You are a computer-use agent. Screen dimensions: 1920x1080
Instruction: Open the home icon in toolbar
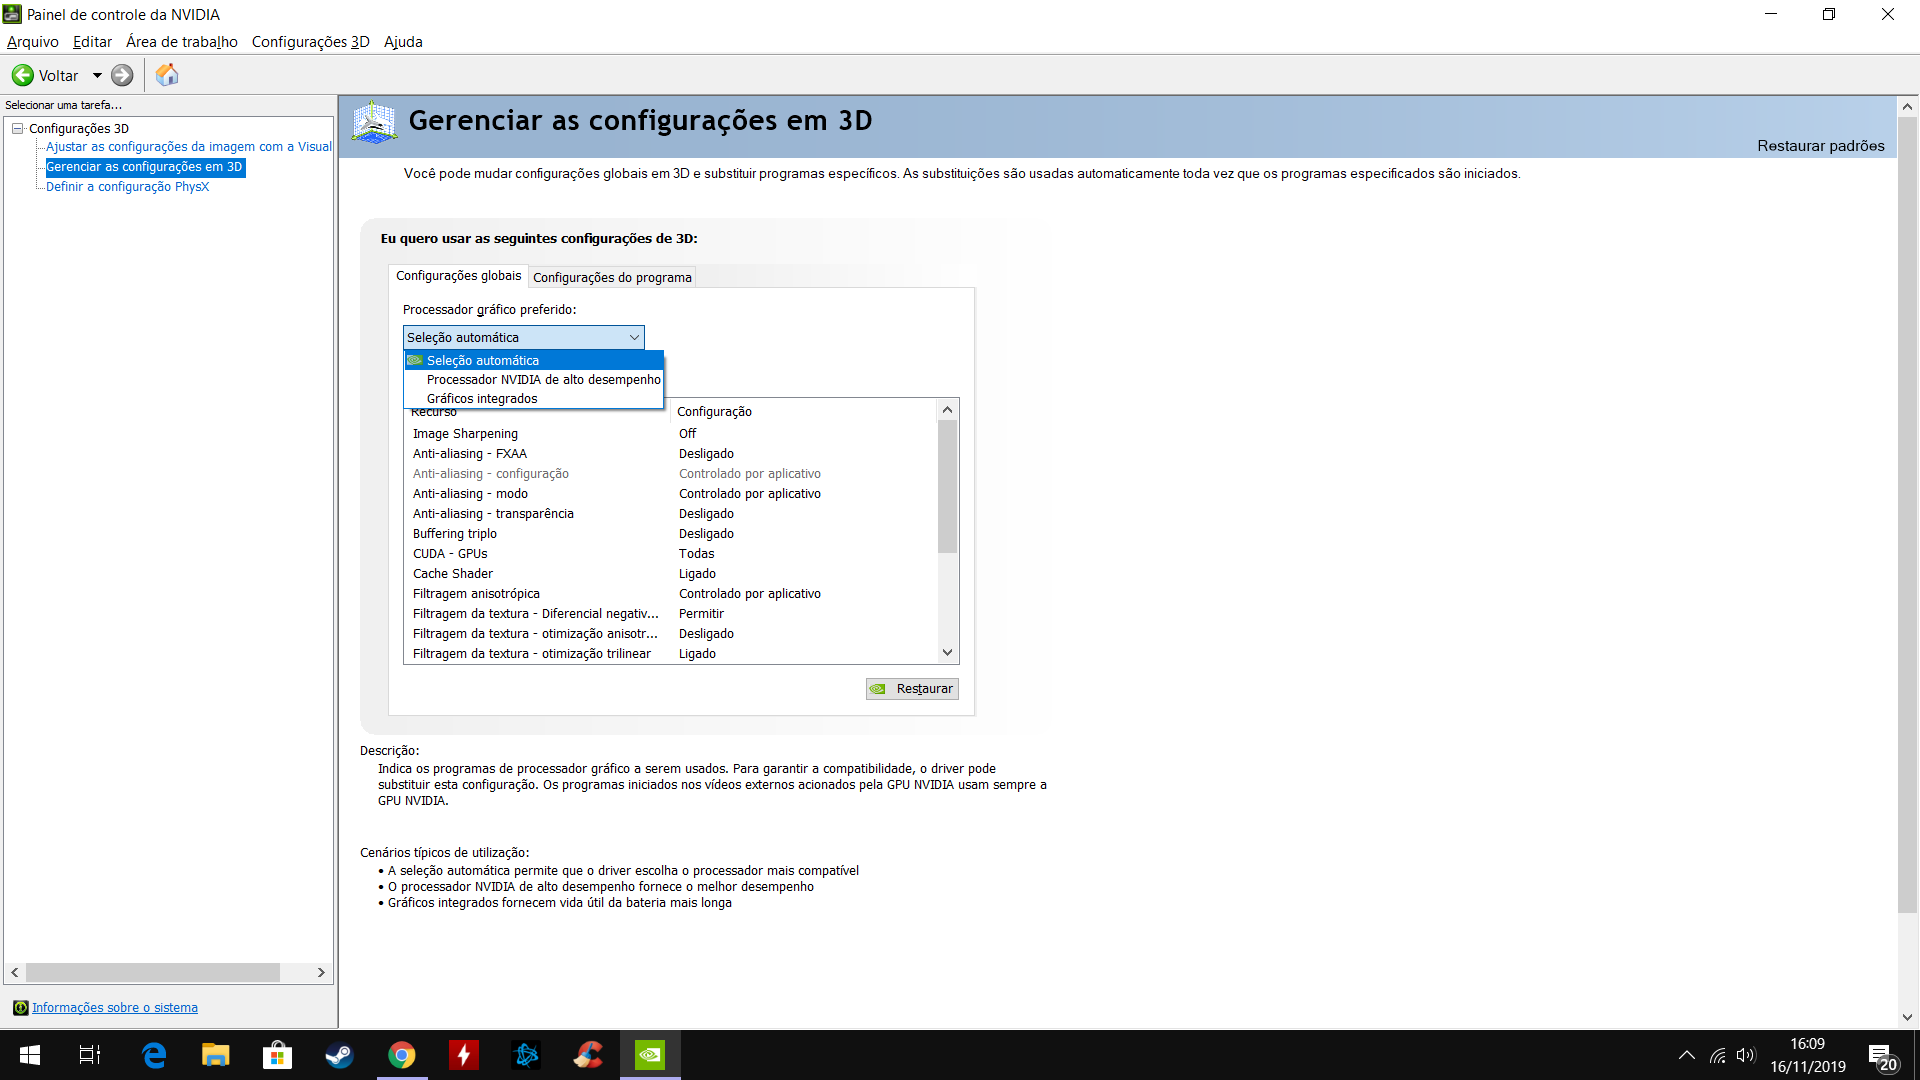[167, 75]
